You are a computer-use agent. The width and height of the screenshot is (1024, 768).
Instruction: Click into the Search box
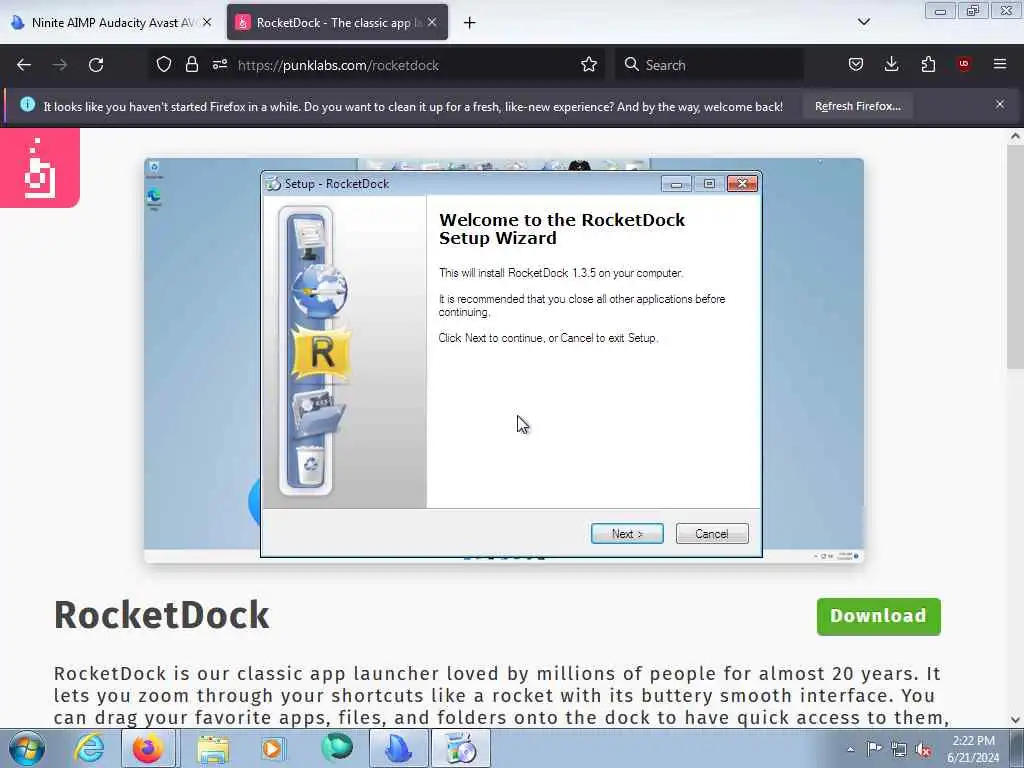pos(709,65)
